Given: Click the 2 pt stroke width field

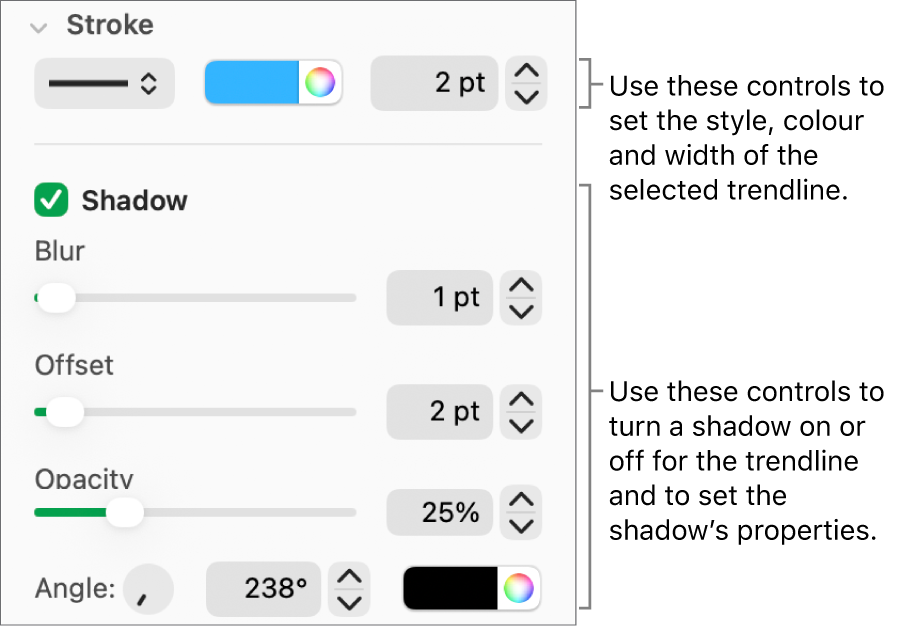Looking at the screenshot, I should pyautogui.click(x=434, y=83).
